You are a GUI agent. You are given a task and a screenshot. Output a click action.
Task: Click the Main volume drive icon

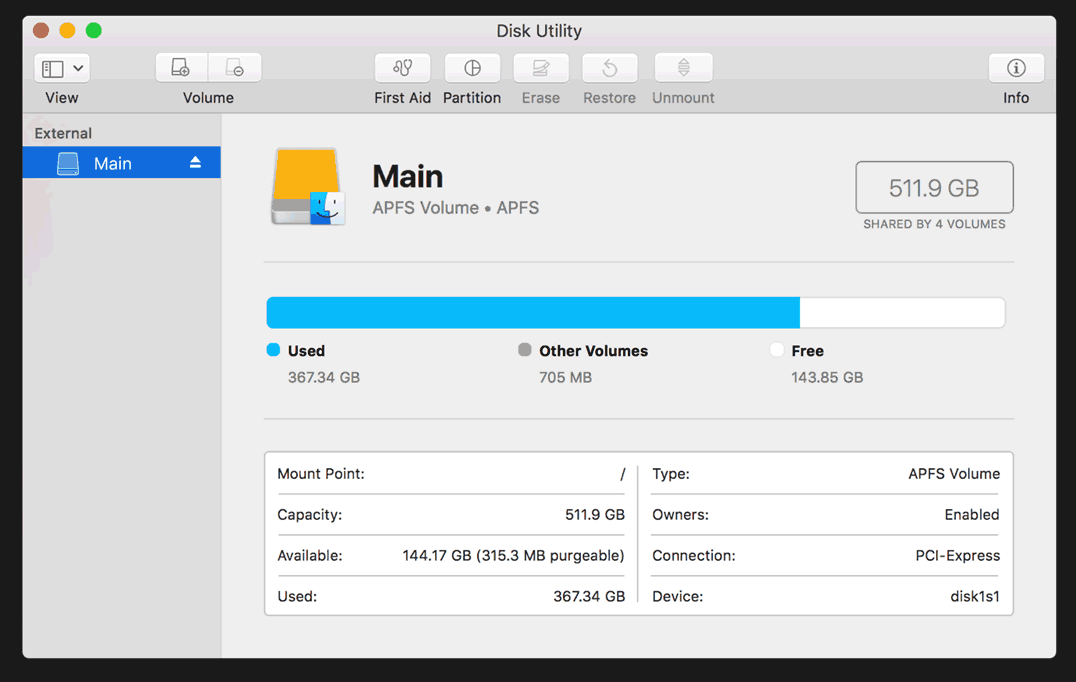68,163
